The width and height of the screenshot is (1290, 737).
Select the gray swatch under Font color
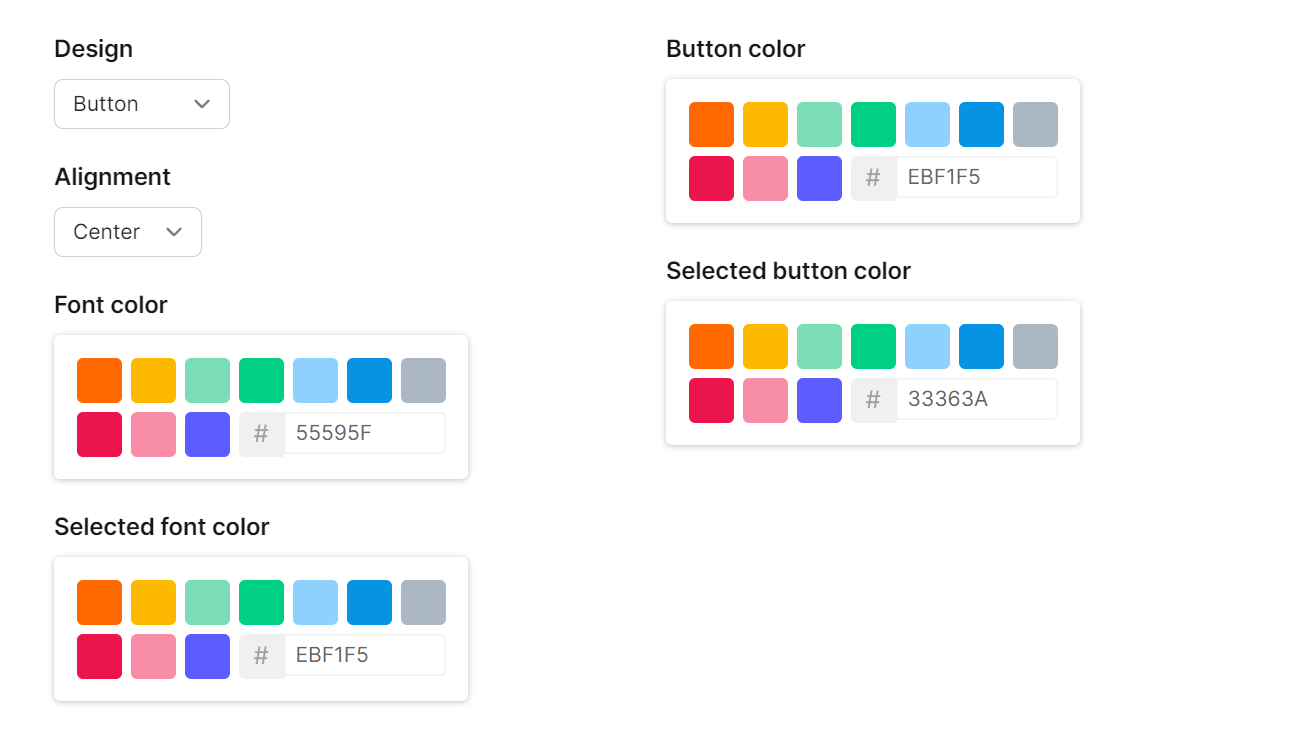pos(423,380)
